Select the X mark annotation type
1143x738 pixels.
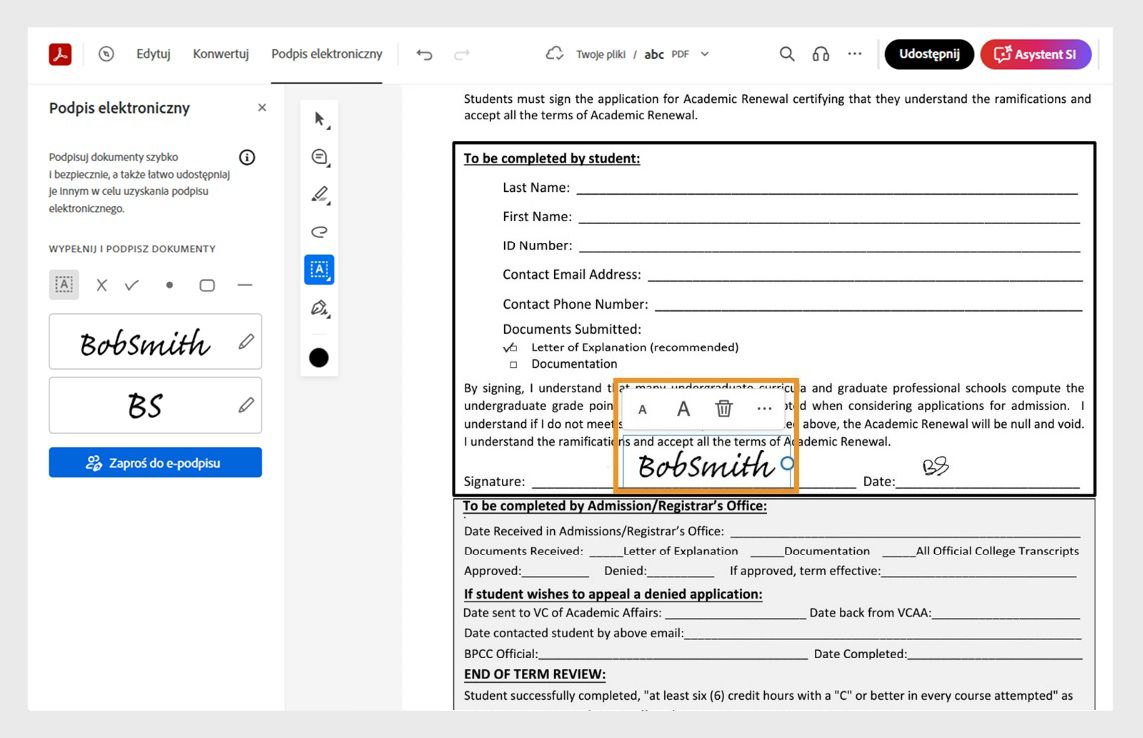tap(103, 284)
